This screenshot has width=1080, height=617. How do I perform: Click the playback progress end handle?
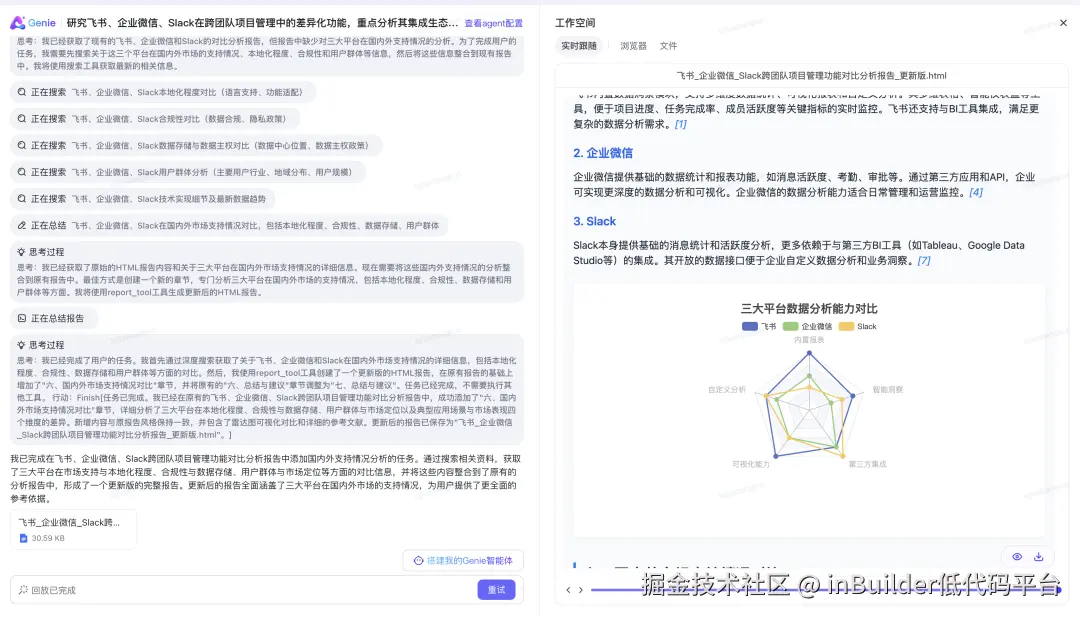(x=1058, y=590)
